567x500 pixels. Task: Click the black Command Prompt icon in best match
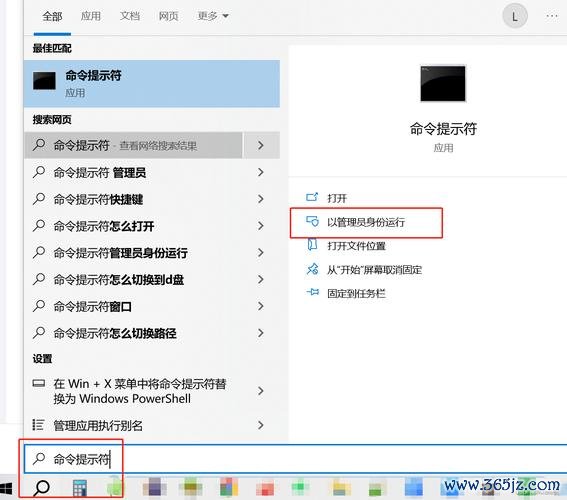(x=44, y=80)
